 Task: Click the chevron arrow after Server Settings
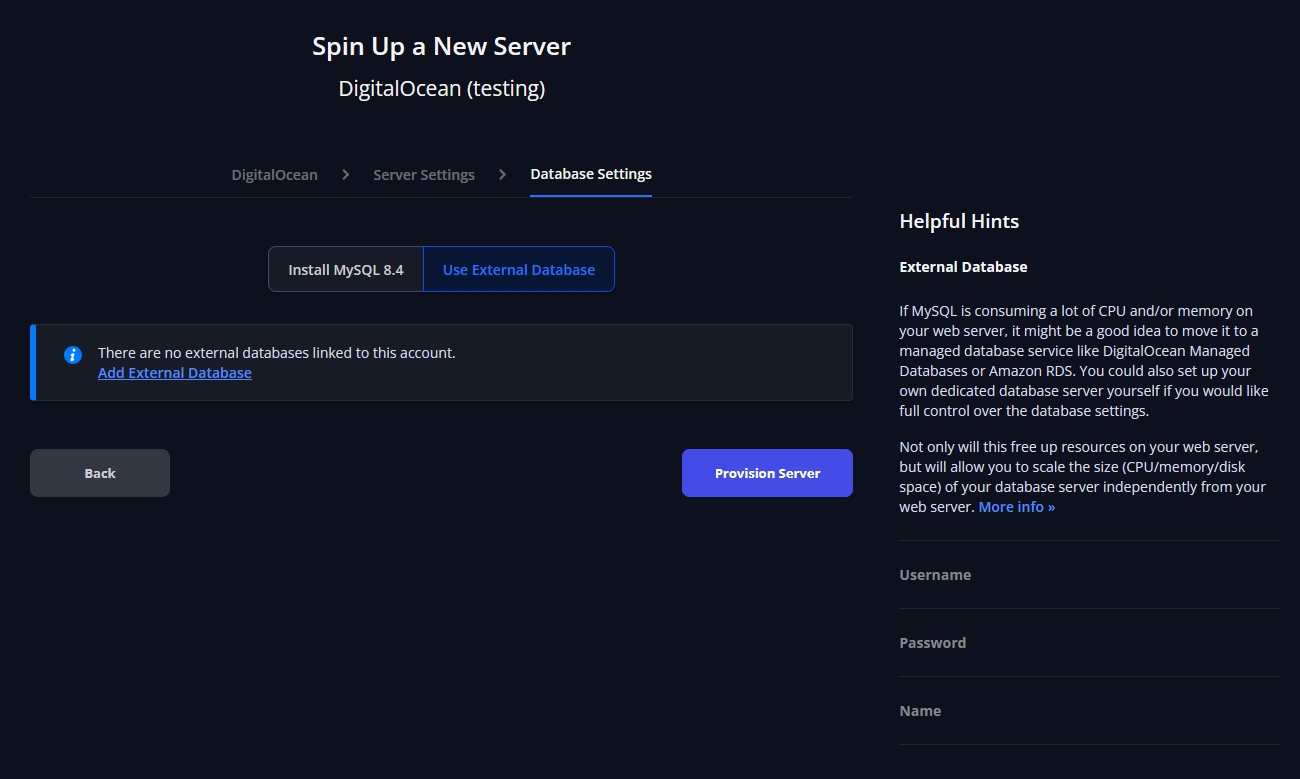point(502,175)
